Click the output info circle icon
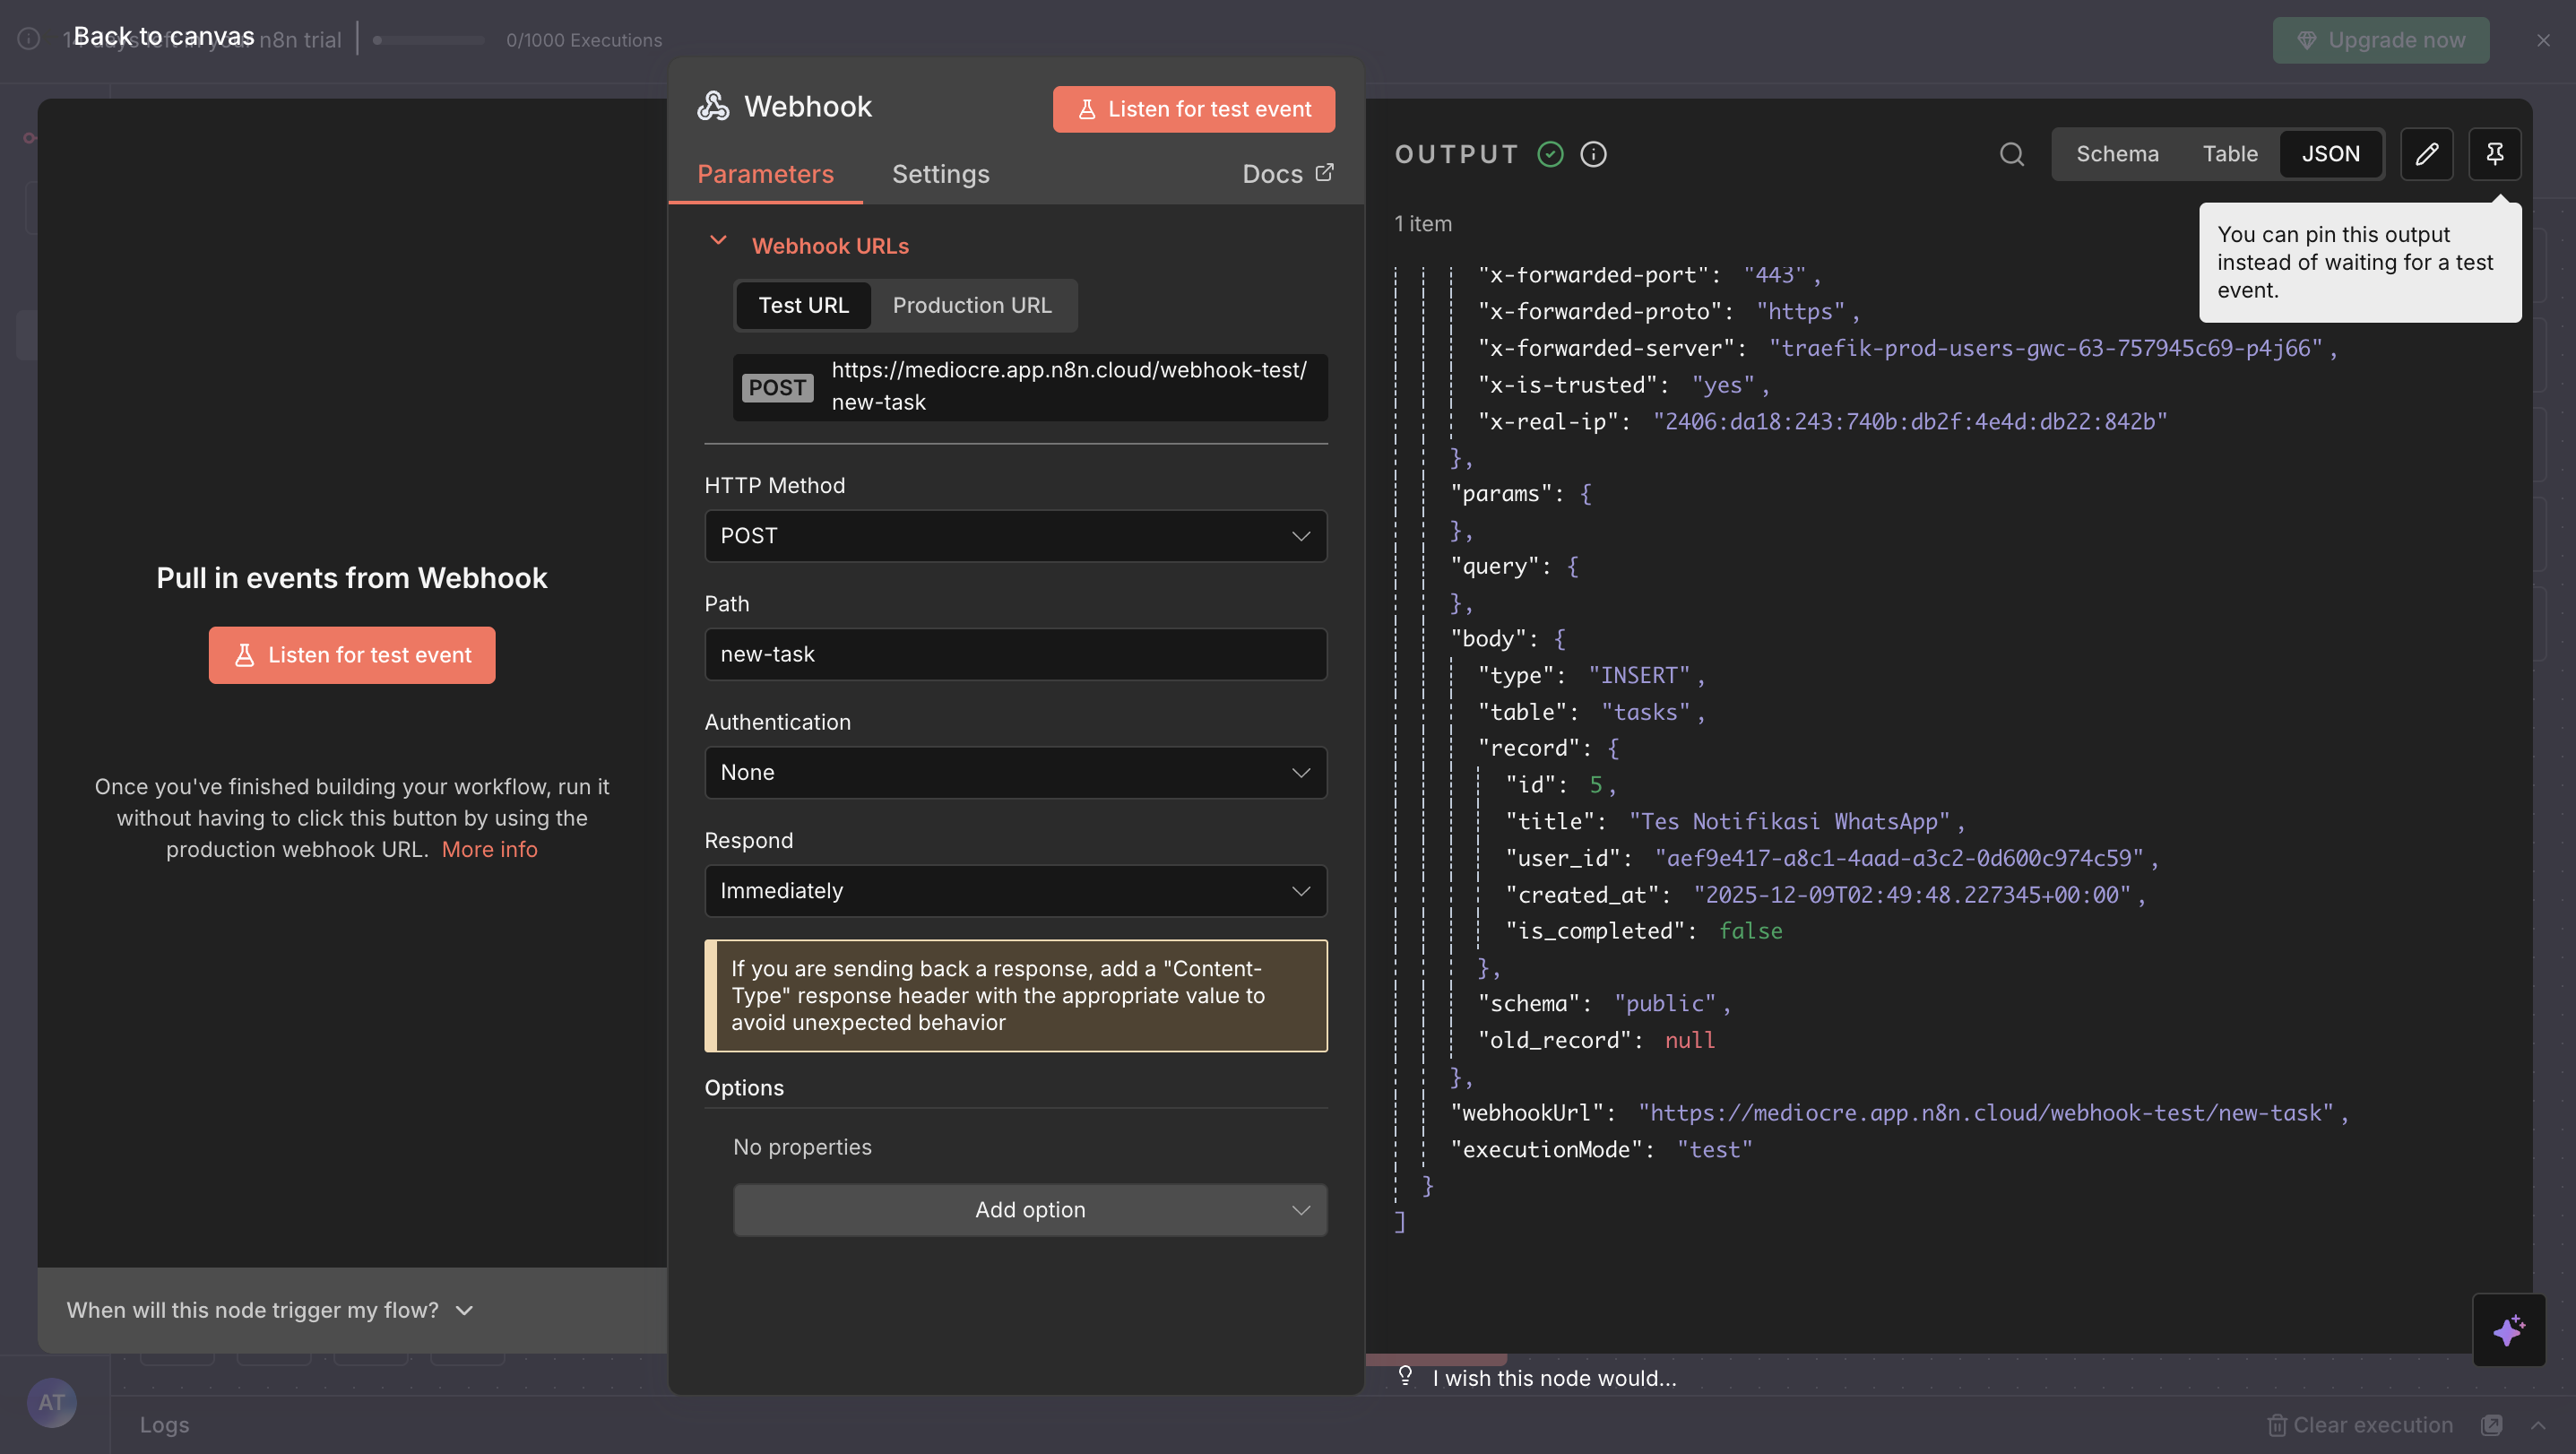The height and width of the screenshot is (1454, 2576). point(1593,154)
